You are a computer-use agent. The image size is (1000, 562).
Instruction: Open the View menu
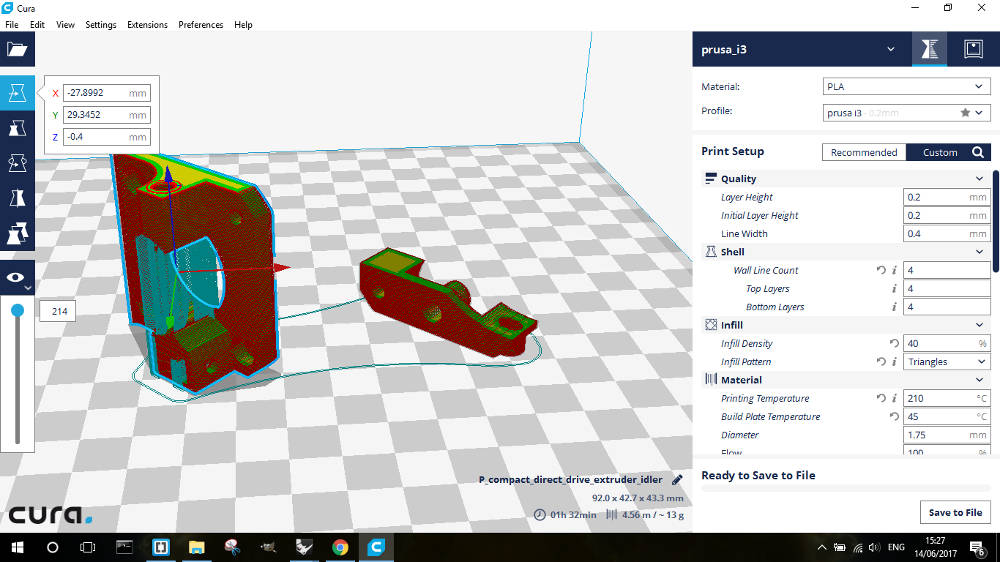point(65,24)
